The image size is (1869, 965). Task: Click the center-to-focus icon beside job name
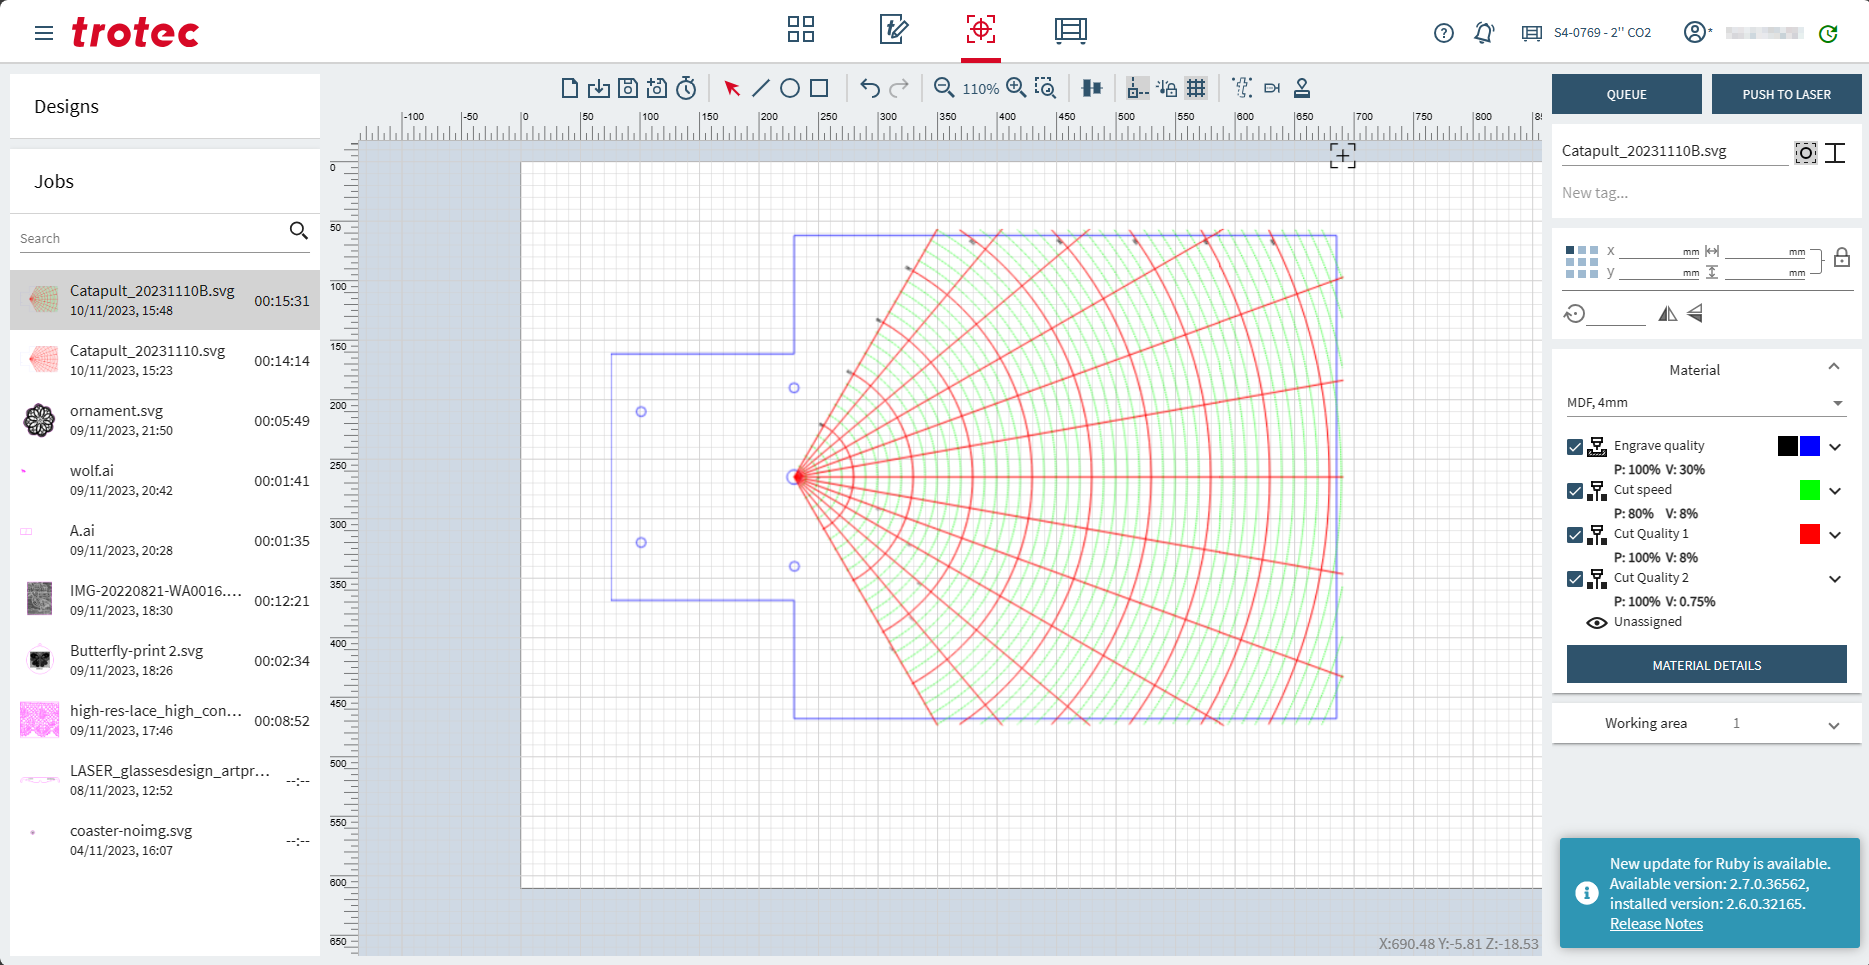coord(1805,153)
